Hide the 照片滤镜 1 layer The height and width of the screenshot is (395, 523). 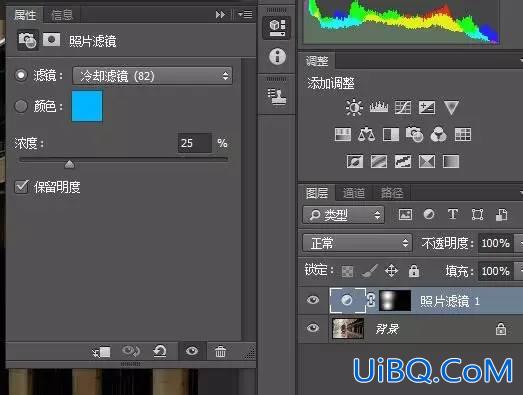coord(313,300)
